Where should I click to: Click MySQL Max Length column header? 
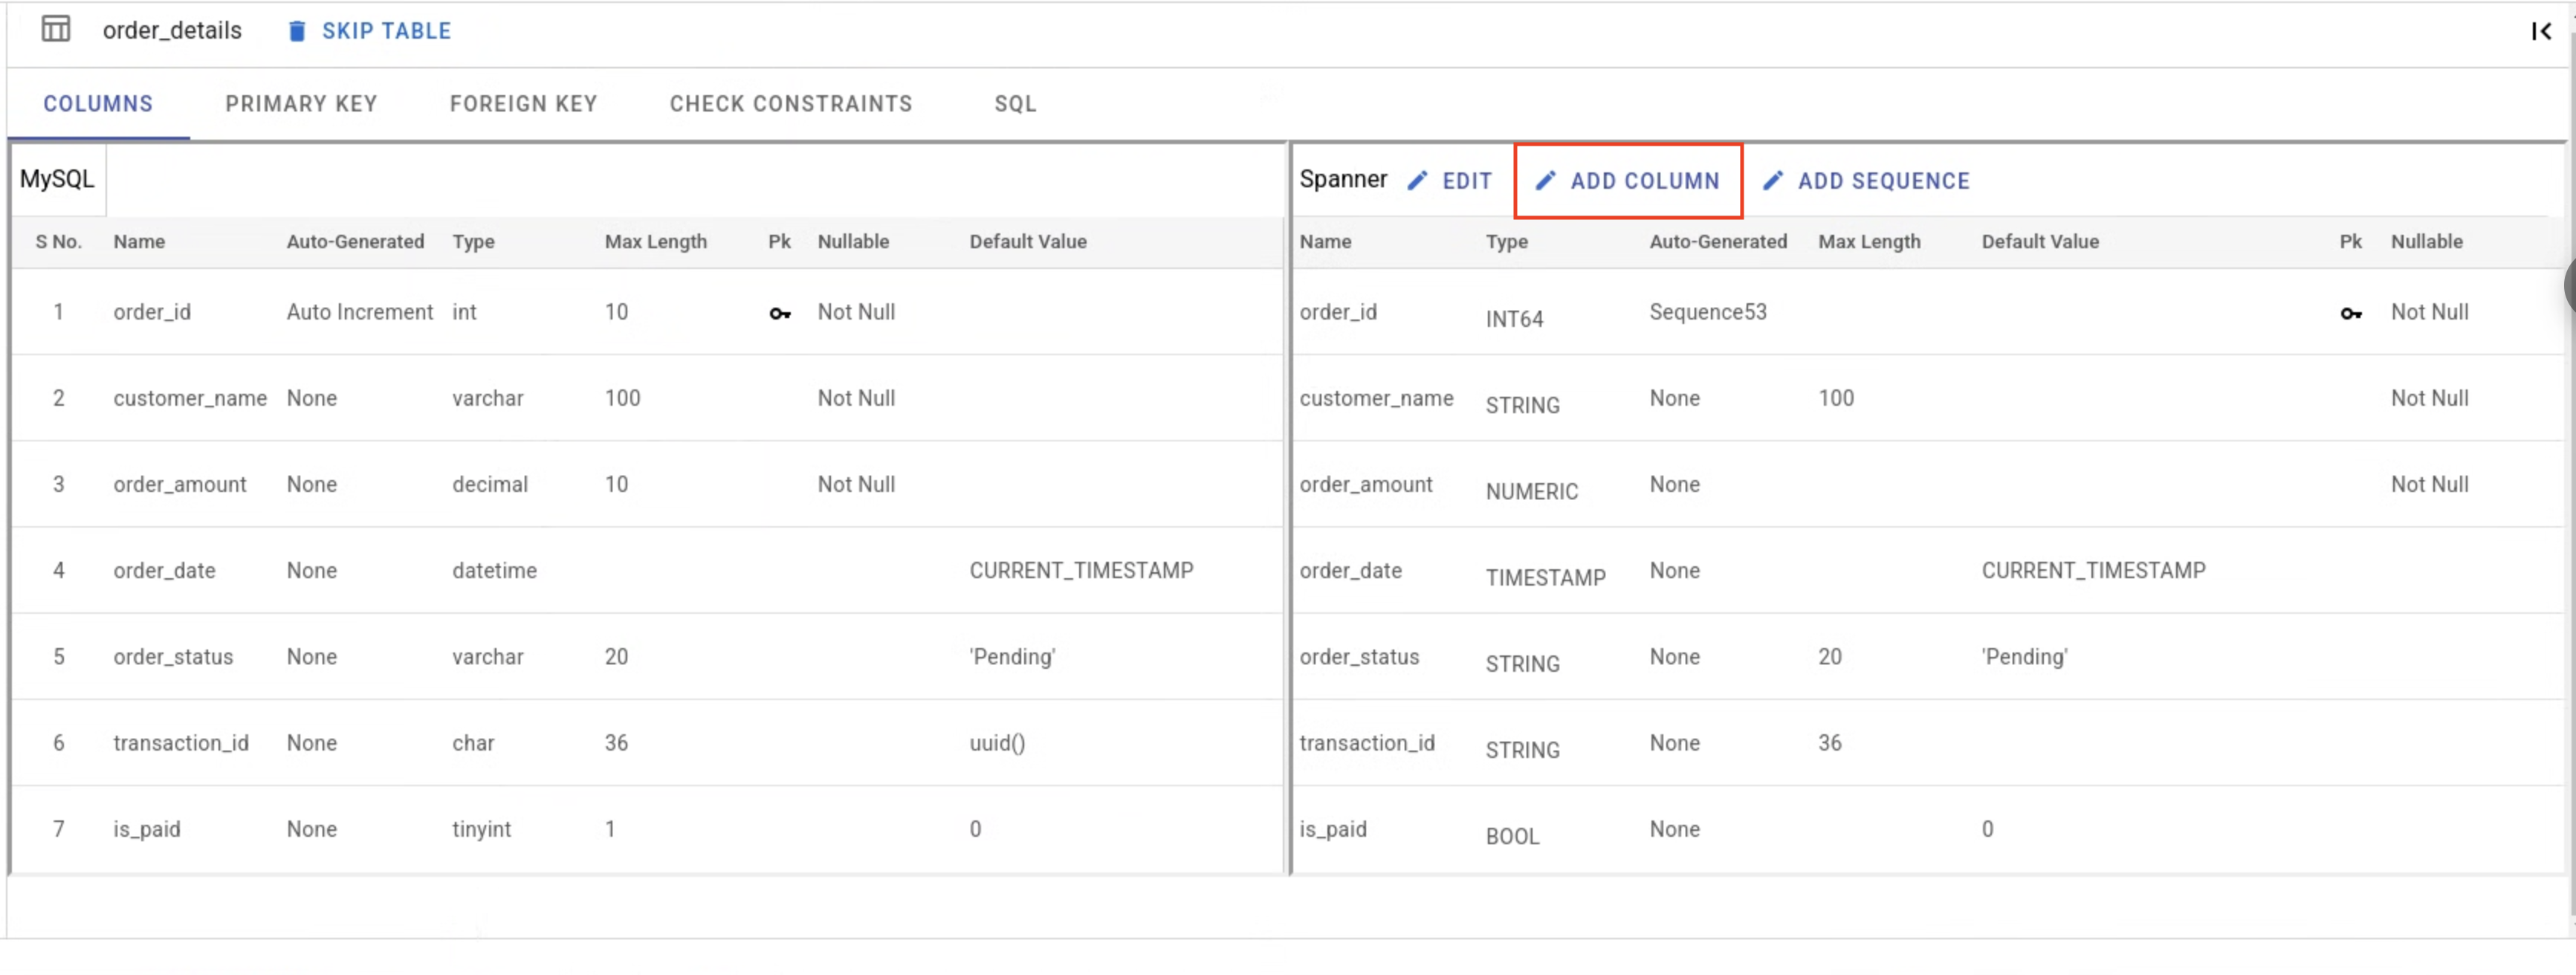point(656,241)
